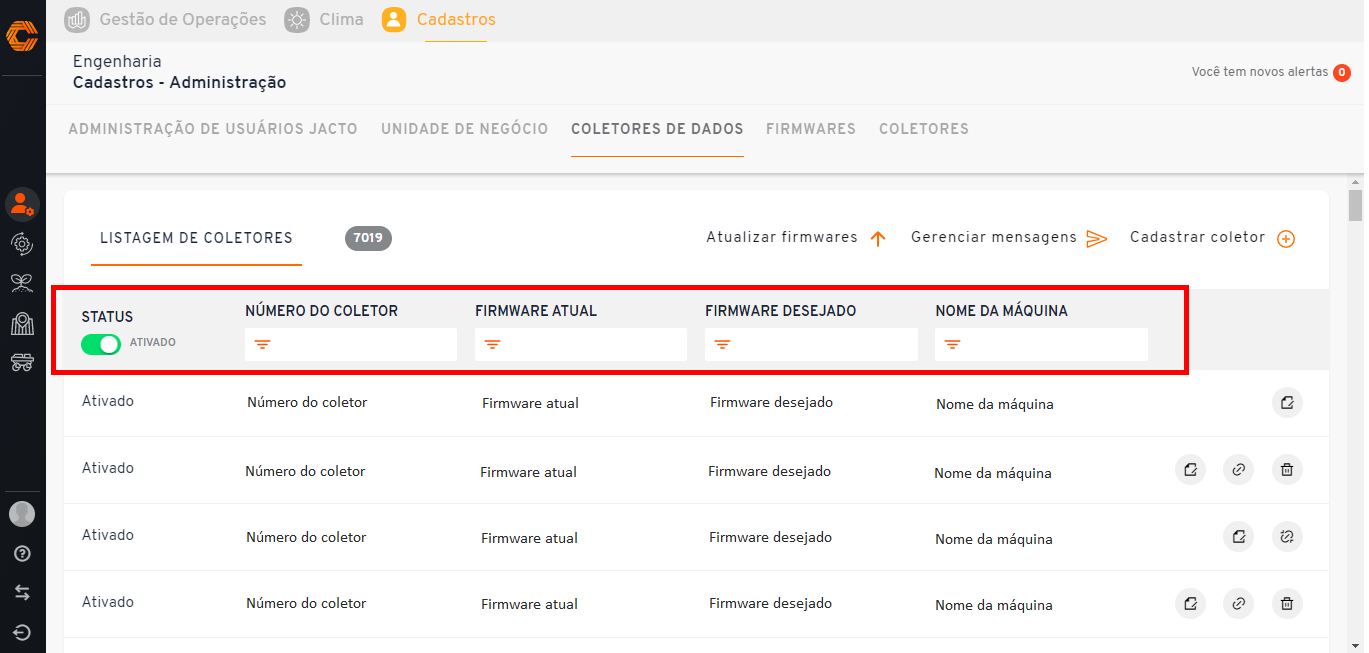
Task: Open the Cadastros module
Action: (439, 19)
